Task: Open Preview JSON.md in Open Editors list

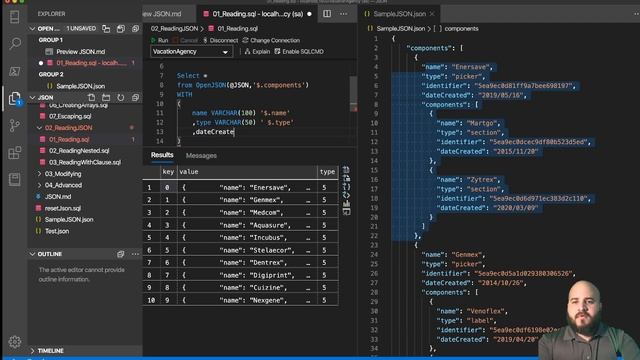Action: [x=80, y=51]
